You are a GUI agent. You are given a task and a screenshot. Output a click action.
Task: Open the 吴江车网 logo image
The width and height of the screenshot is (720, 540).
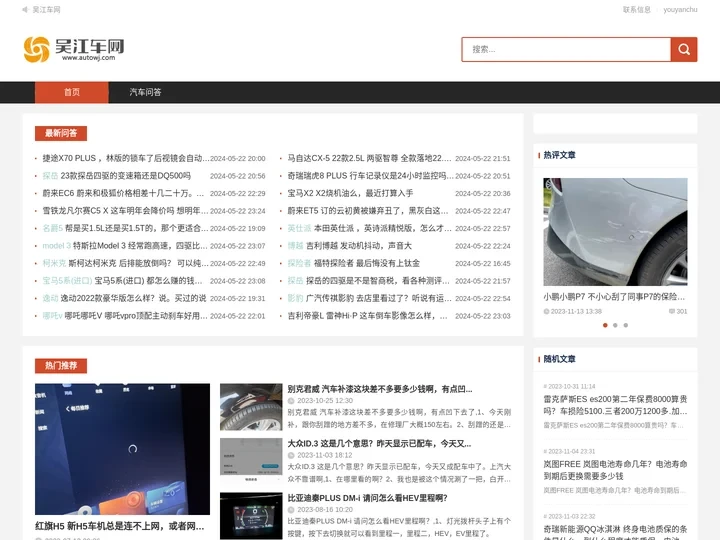(x=74, y=49)
